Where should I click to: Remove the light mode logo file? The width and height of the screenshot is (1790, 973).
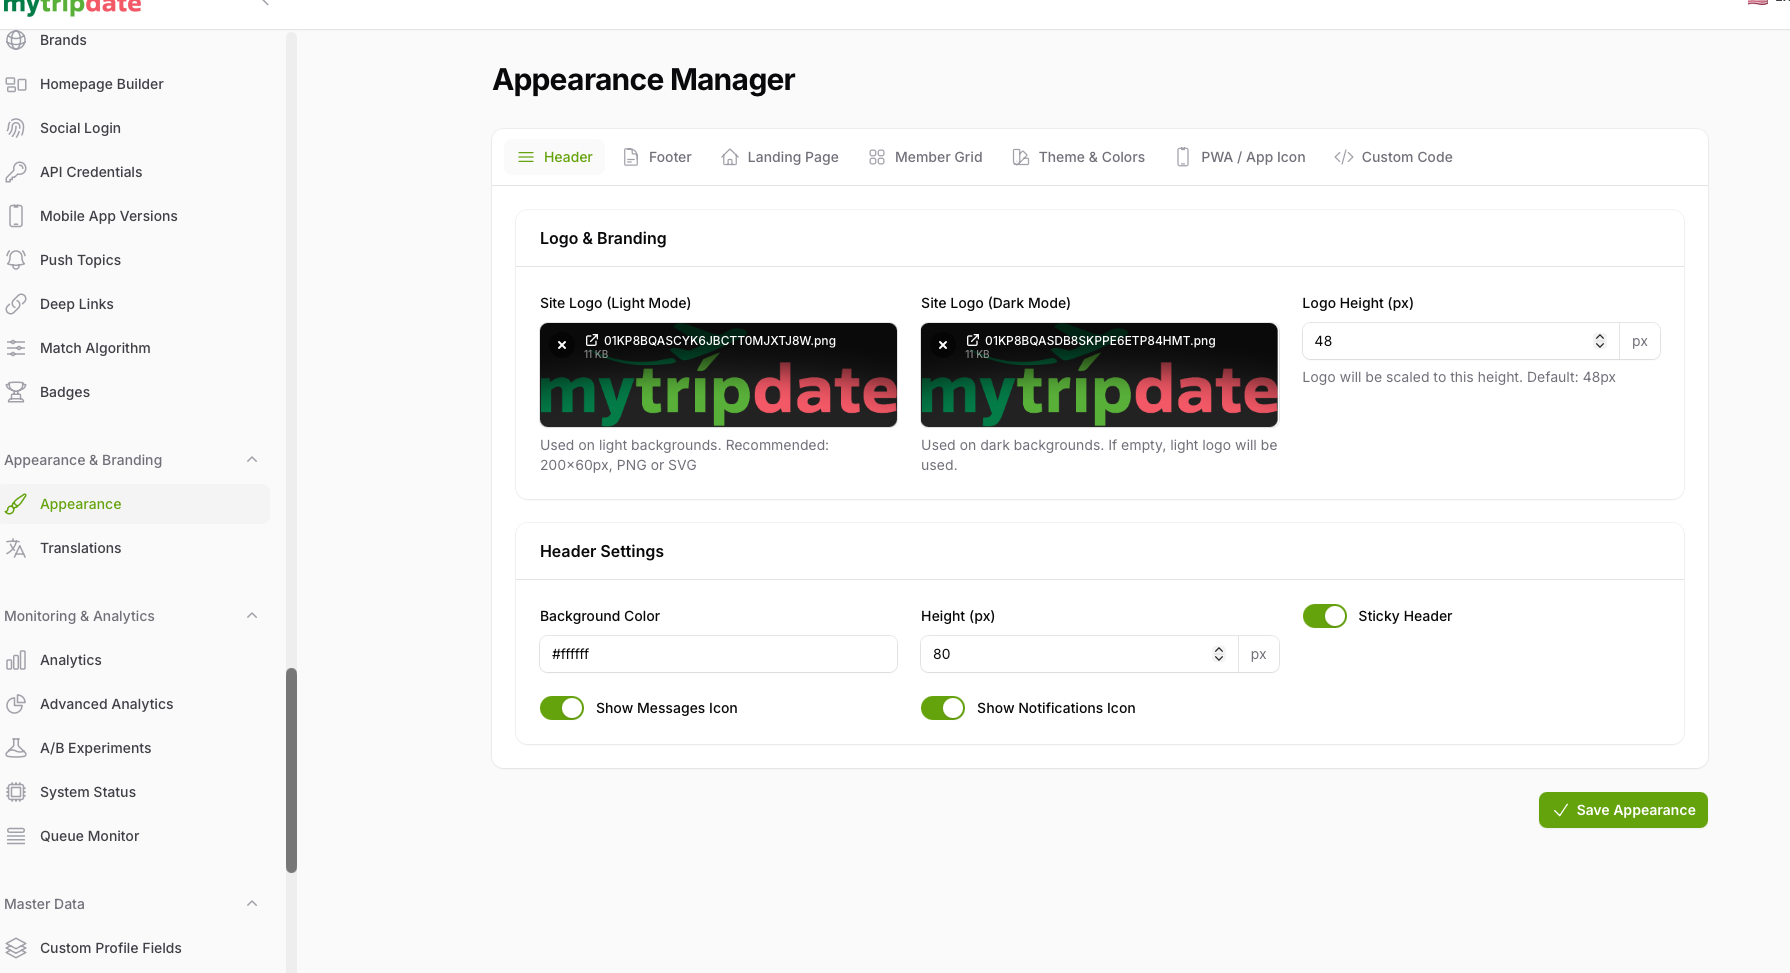[562, 345]
